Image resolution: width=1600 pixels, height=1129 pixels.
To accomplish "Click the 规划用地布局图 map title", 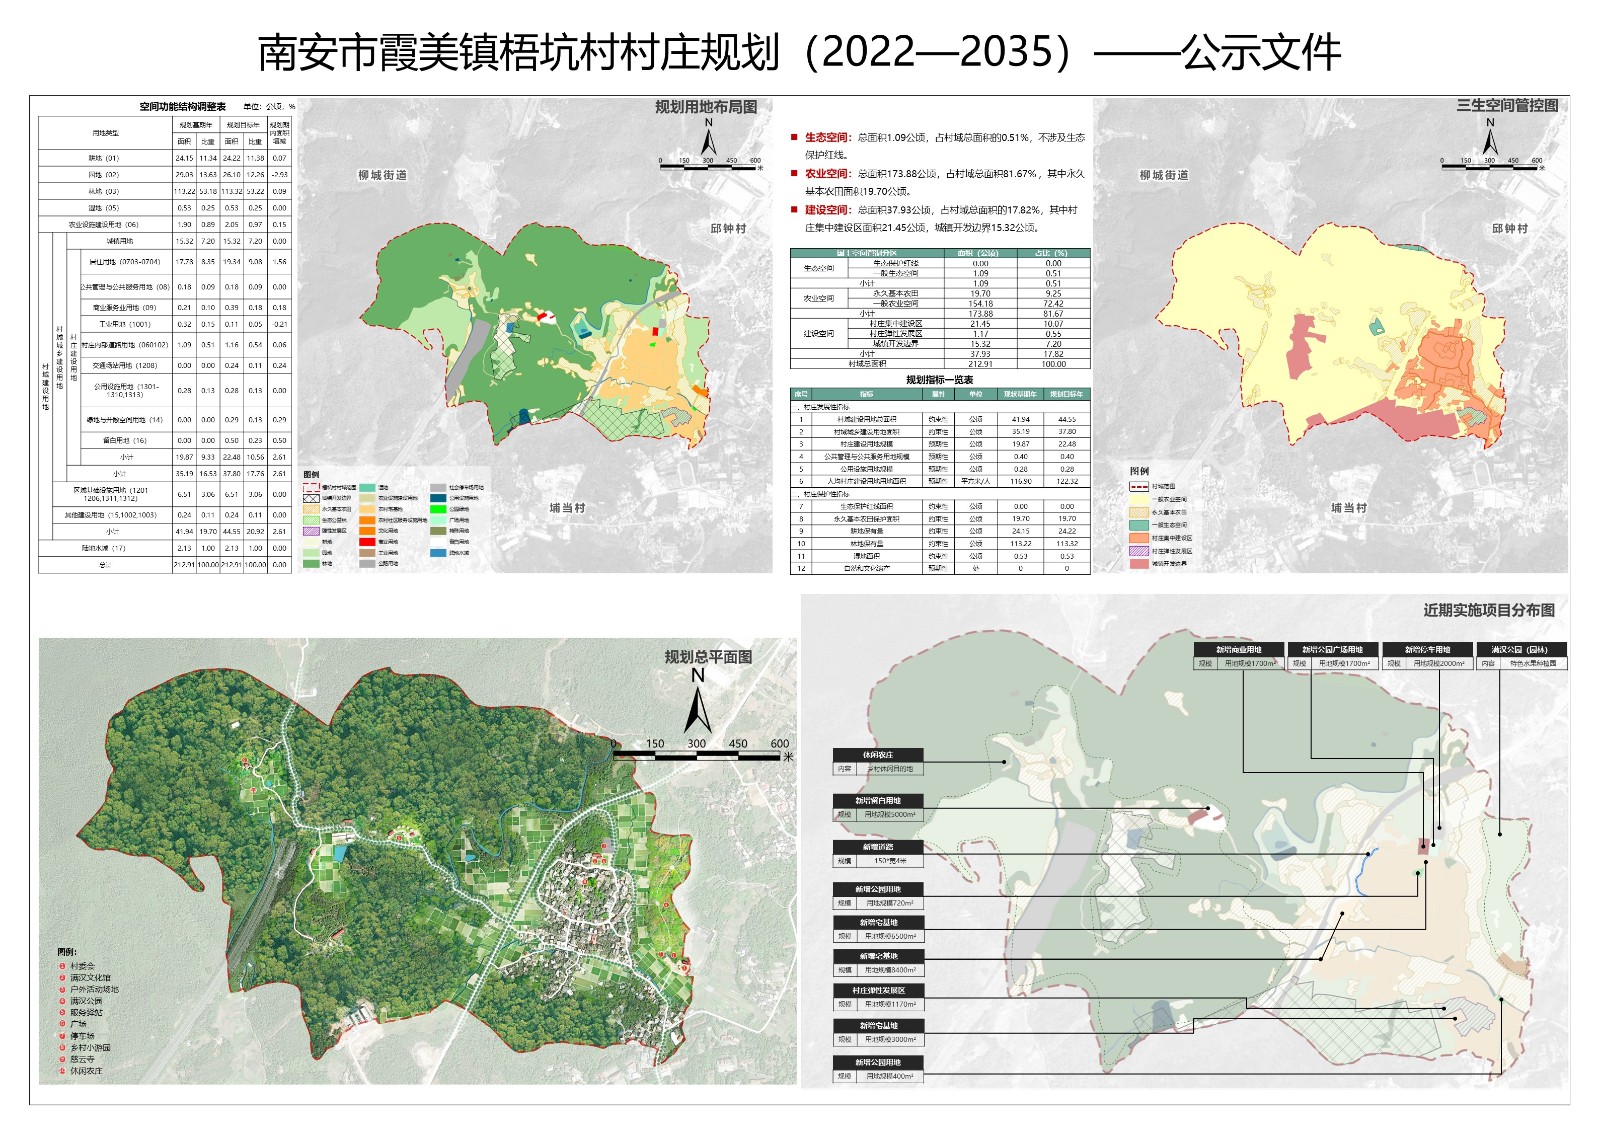I will point(706,106).
